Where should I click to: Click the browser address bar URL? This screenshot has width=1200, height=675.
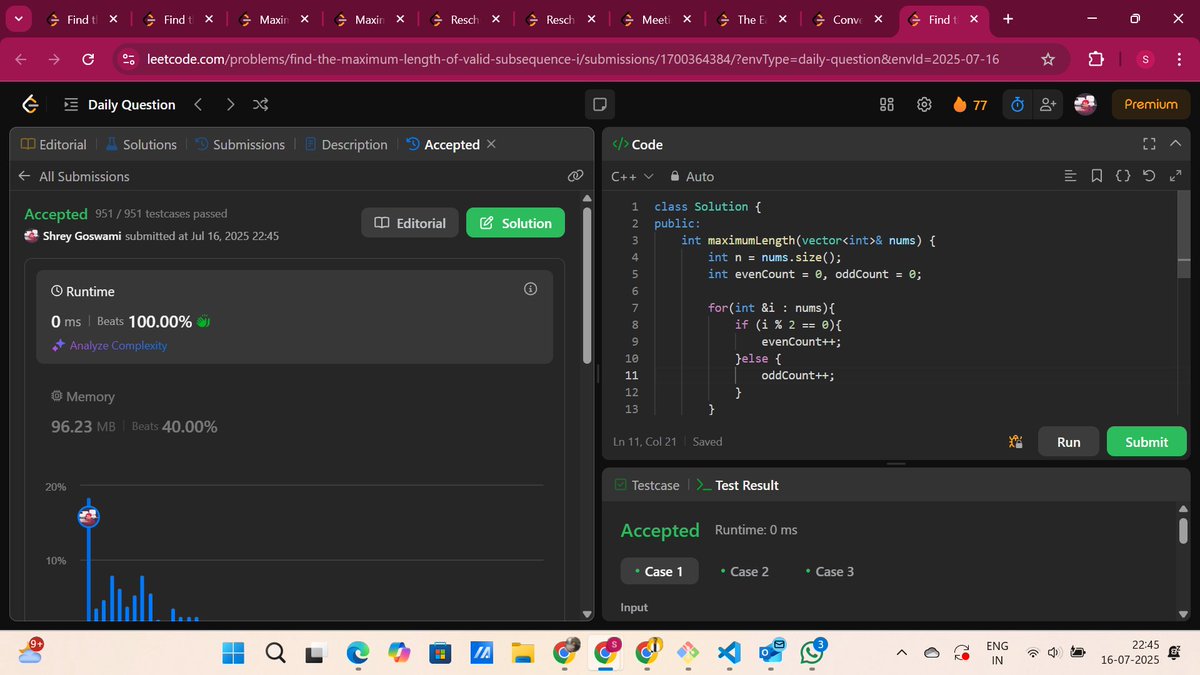click(x=573, y=60)
